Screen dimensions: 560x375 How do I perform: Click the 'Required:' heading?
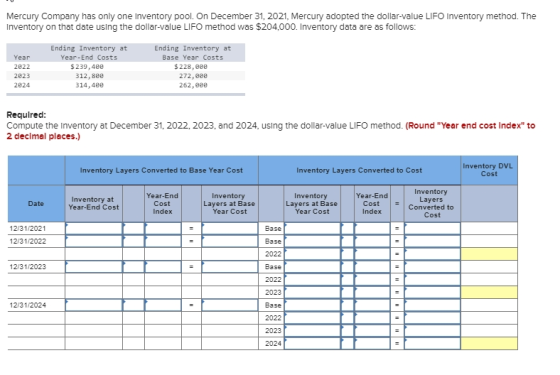tap(26, 115)
